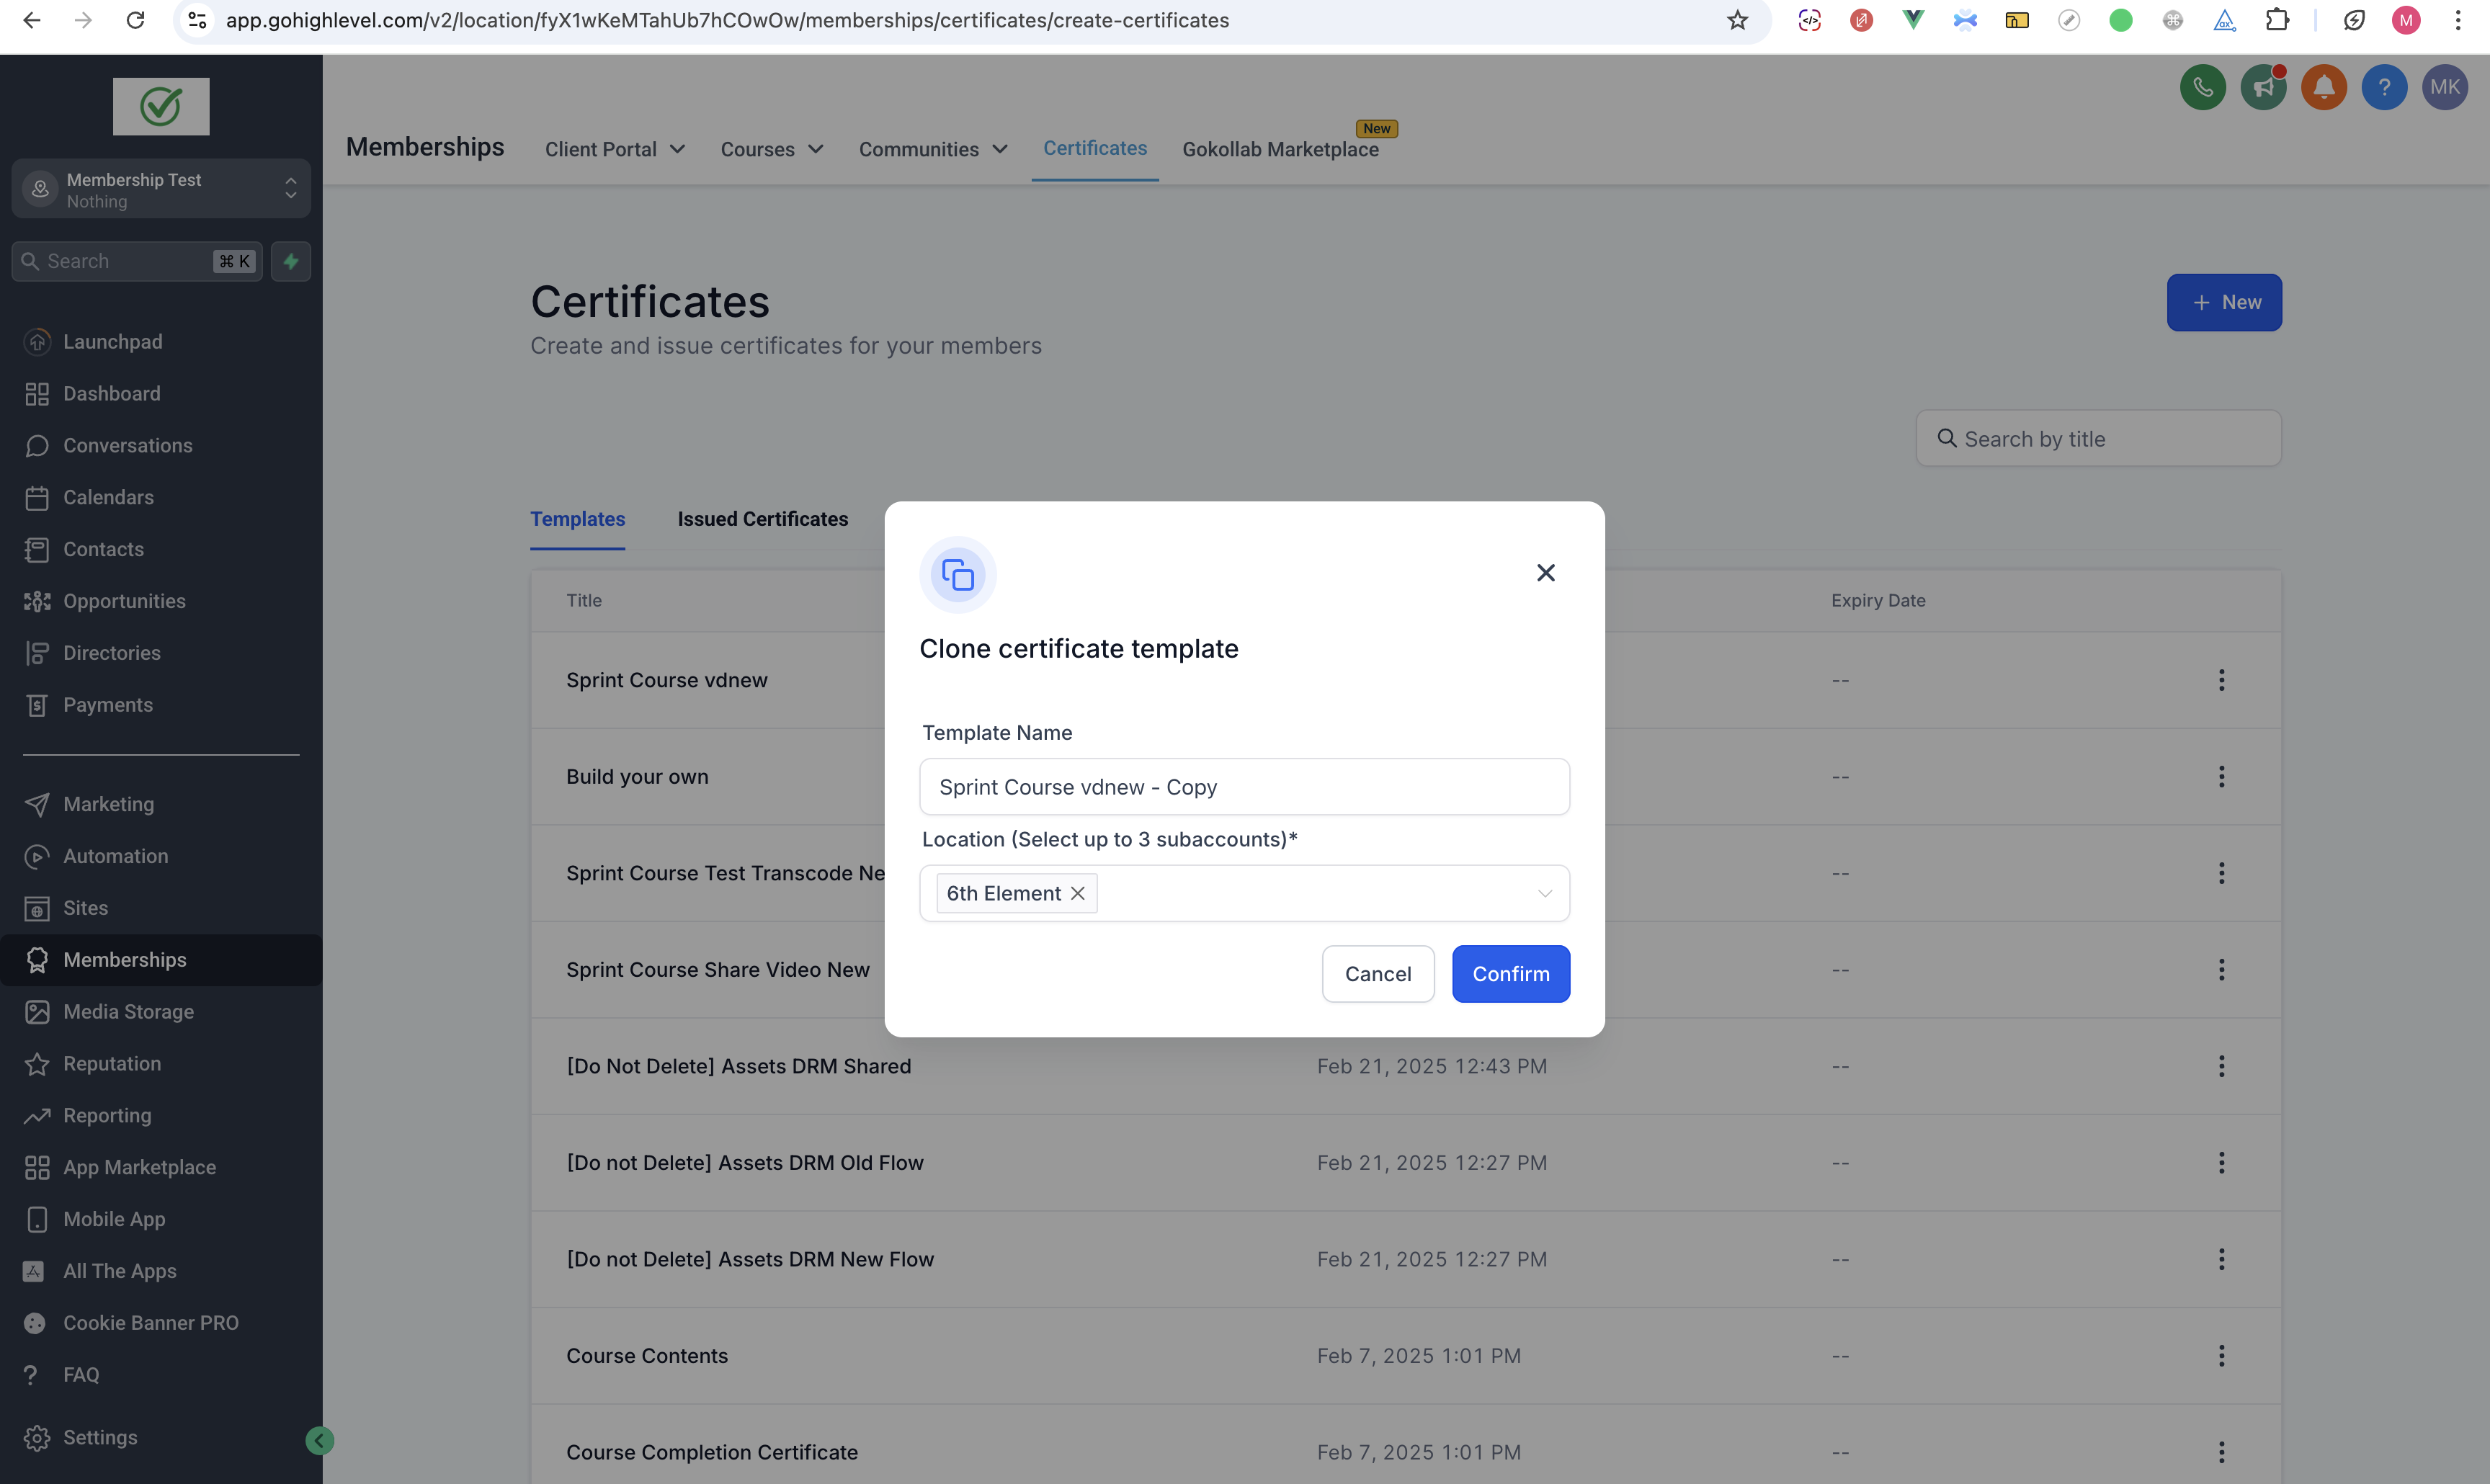Switch to Issued Certificates tab
The image size is (2490, 1484).
762,519
